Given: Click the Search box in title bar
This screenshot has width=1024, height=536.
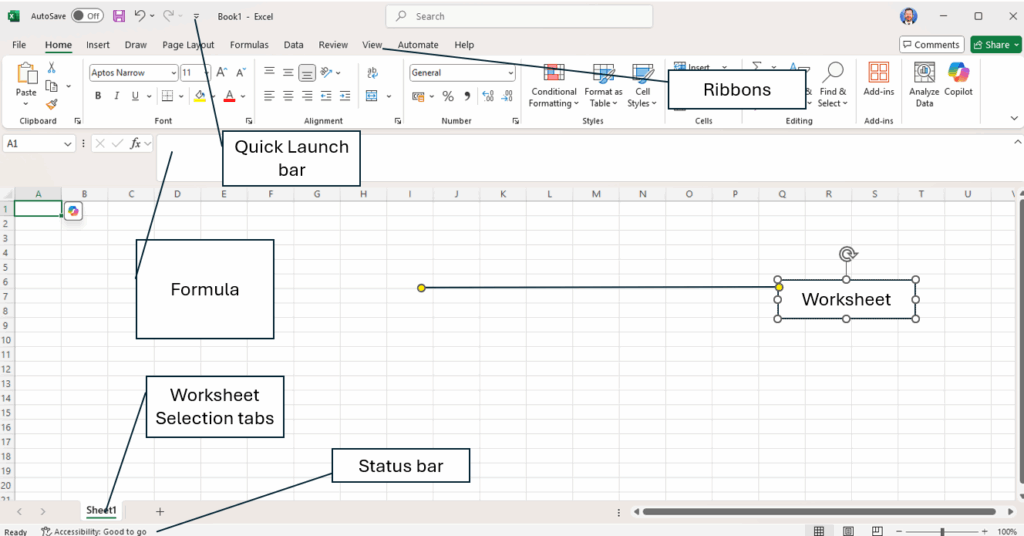Looking at the screenshot, I should [519, 16].
